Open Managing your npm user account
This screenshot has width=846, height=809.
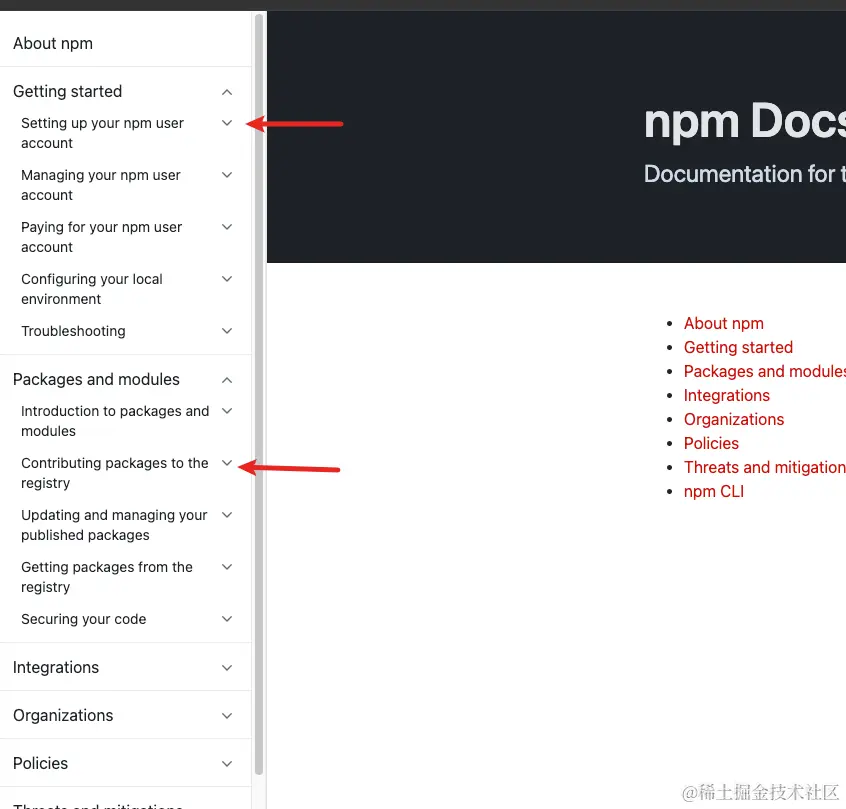point(101,185)
